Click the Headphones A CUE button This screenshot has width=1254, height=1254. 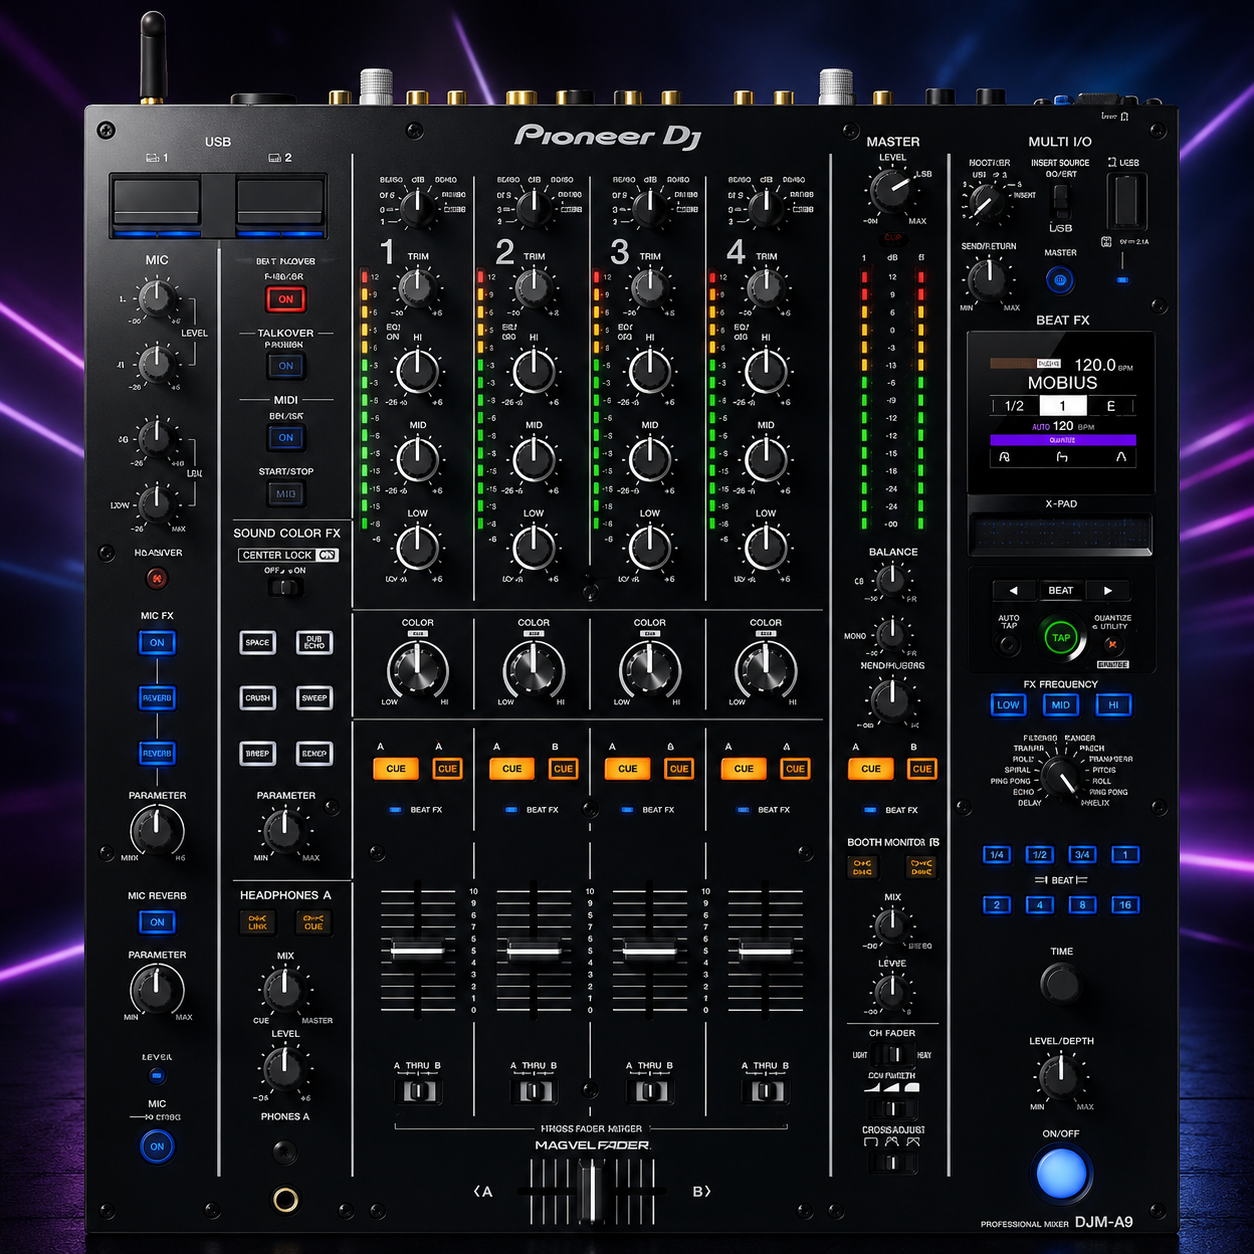pyautogui.click(x=314, y=922)
